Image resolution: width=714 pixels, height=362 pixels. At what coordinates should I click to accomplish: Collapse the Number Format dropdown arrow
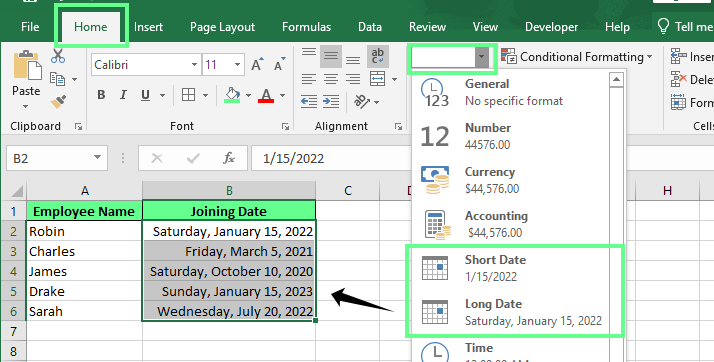482,58
